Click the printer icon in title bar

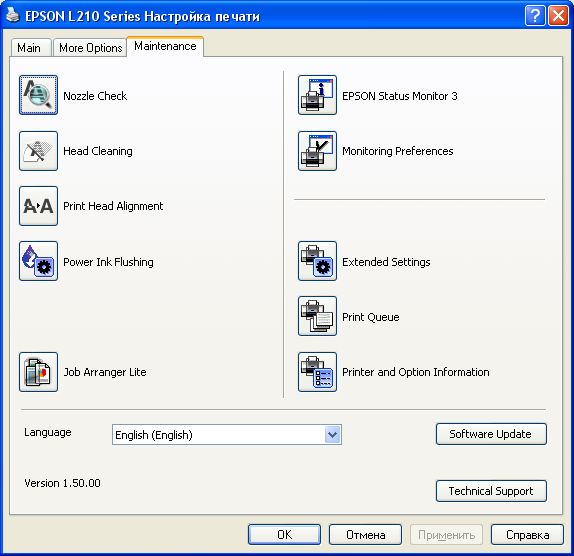click(13, 15)
